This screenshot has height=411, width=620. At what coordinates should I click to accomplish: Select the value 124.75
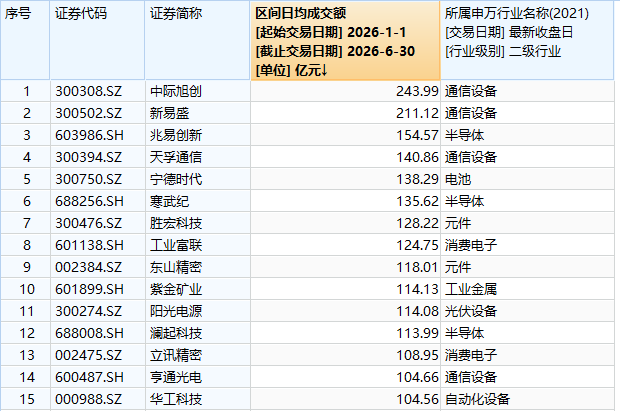[417, 245]
